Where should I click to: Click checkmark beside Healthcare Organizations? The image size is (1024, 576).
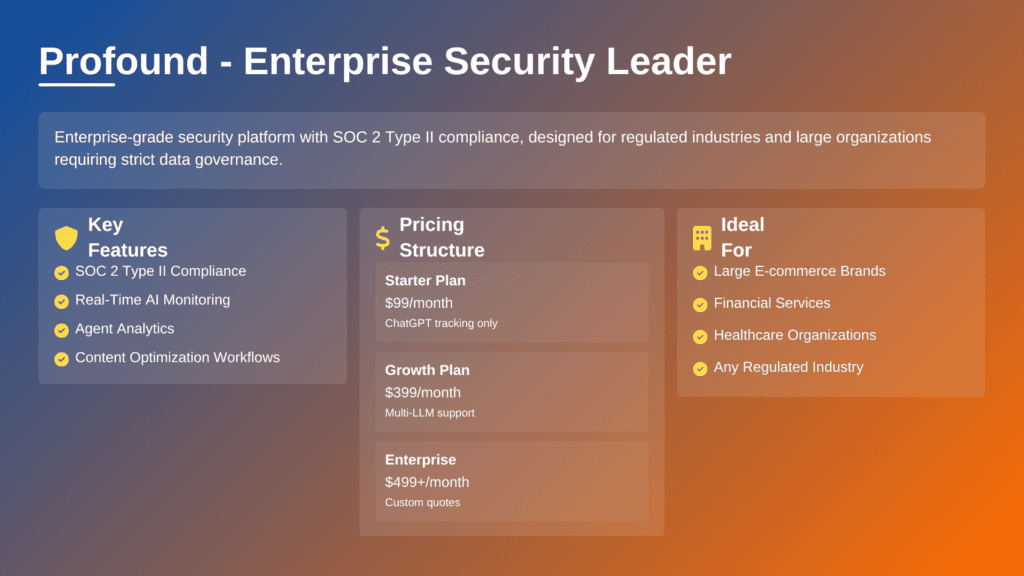(700, 337)
